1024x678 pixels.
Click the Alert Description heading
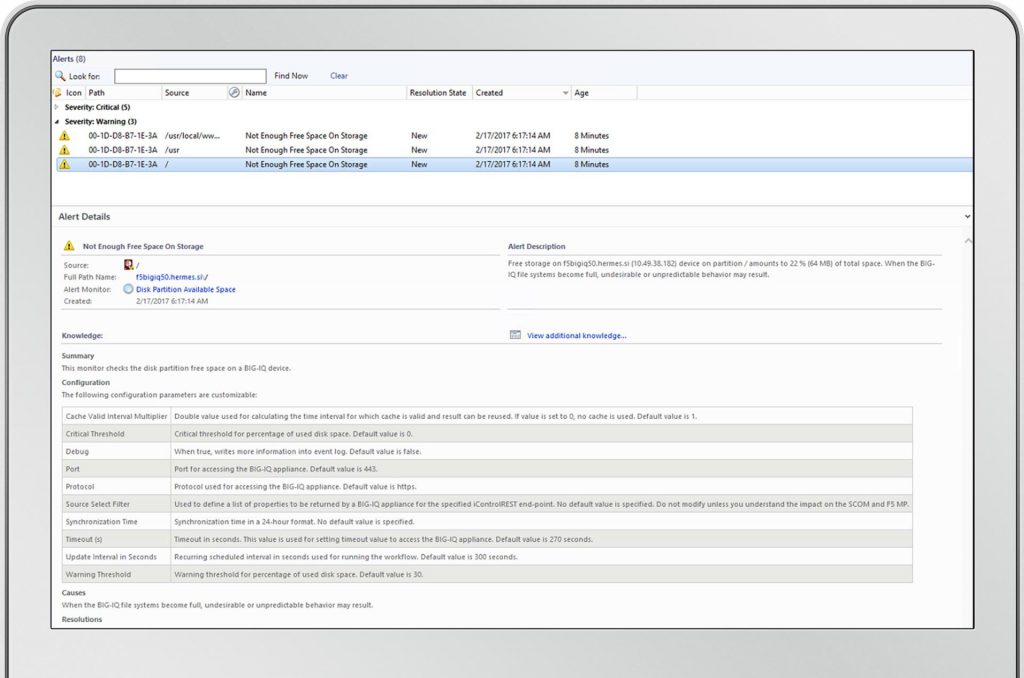point(536,246)
